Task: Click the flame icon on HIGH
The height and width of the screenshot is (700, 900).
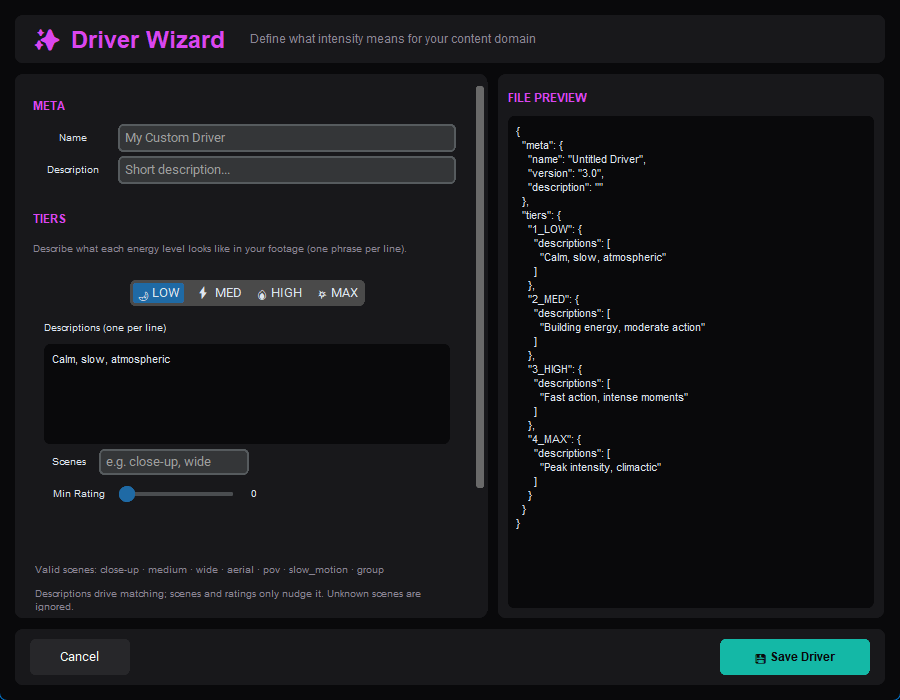Action: 262,294
